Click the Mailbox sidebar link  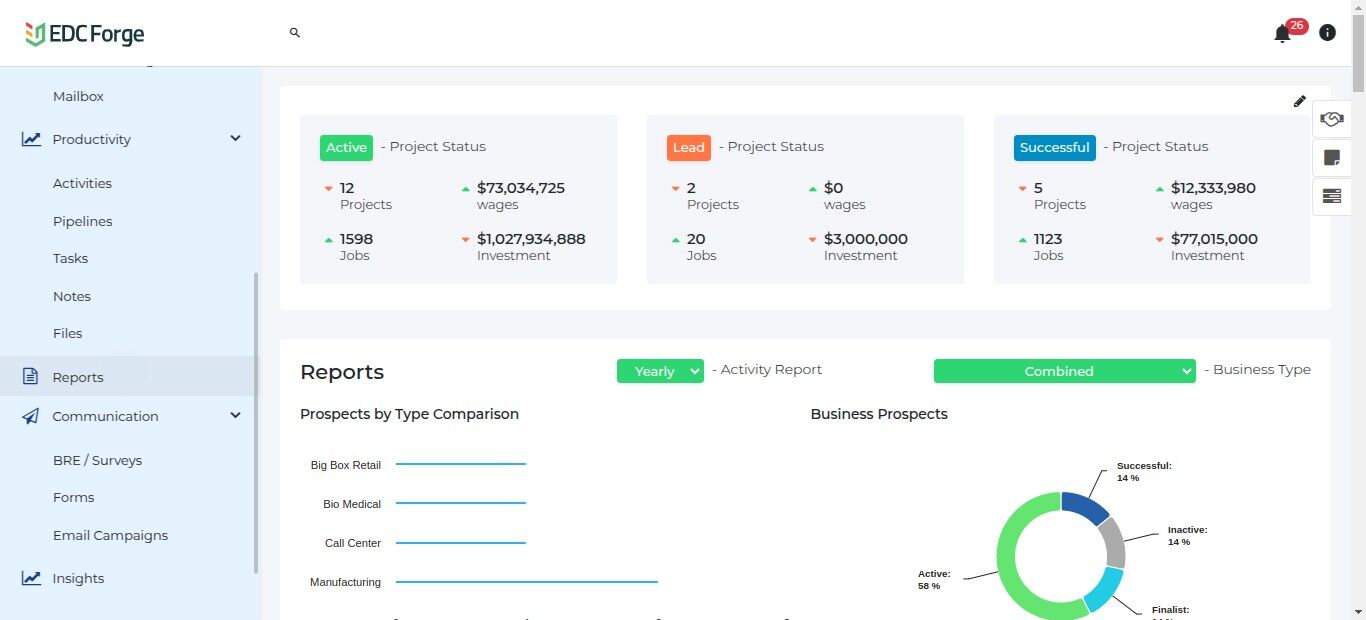[x=78, y=96]
